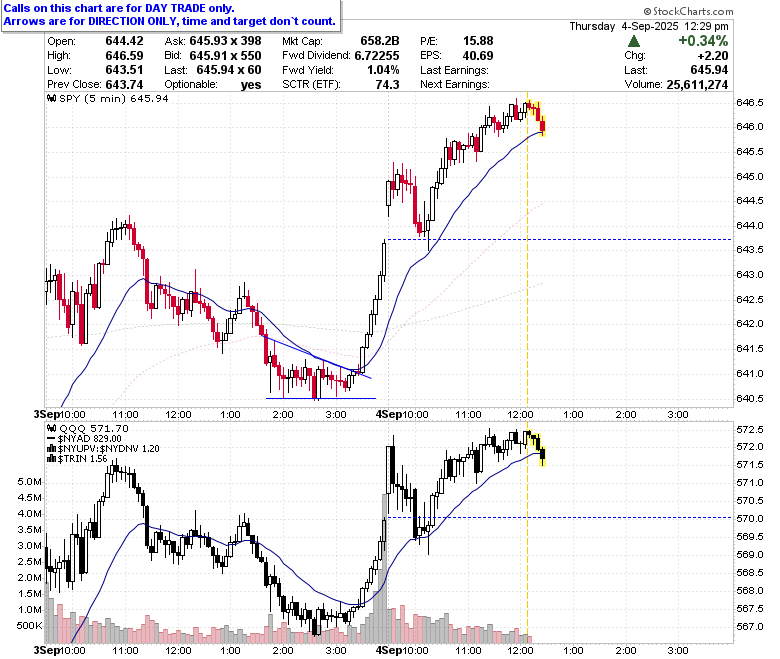Click the yellow-highlighted latest SPY candle
This screenshot has height=659, width=780.
coord(543,124)
